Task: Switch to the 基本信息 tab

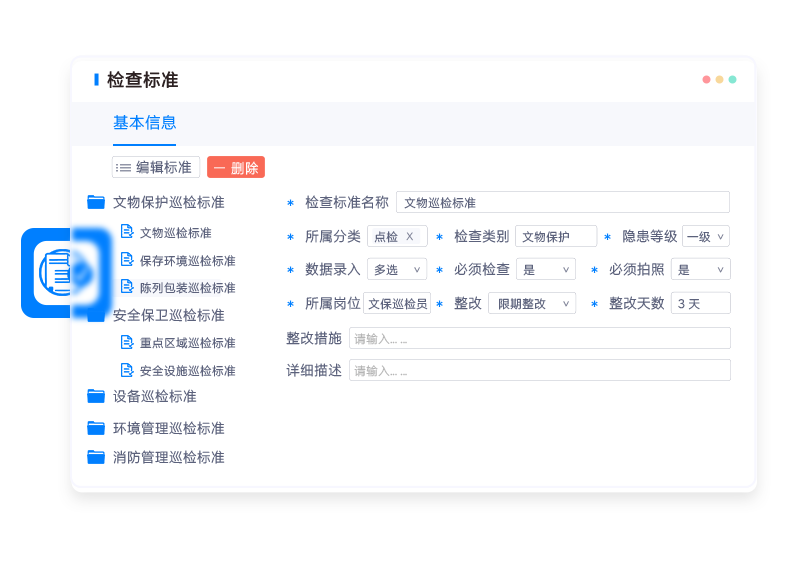Action: [x=145, y=123]
